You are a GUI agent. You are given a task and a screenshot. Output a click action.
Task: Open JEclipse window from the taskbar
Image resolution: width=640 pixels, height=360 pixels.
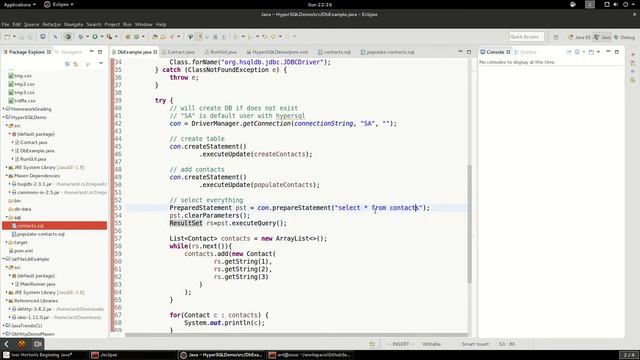tap(133, 355)
